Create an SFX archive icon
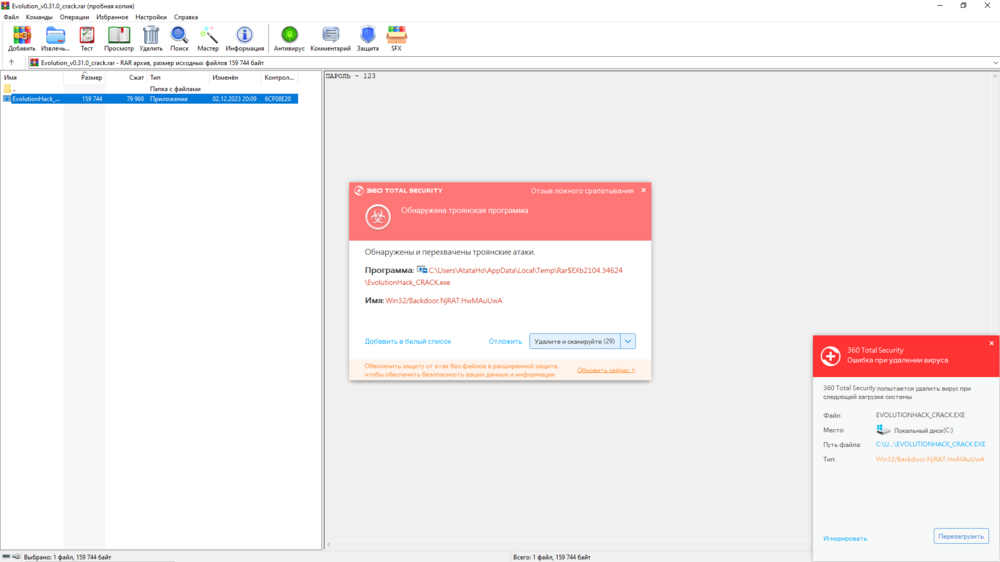Screen dimensions: 1000x562 396,38
